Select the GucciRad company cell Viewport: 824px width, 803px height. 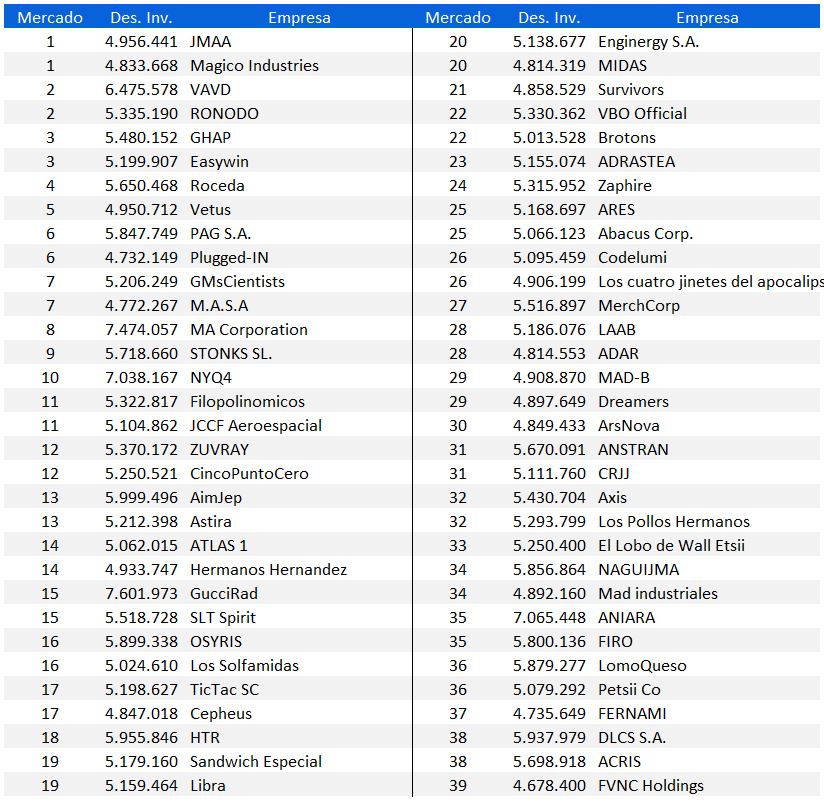[x=224, y=594]
